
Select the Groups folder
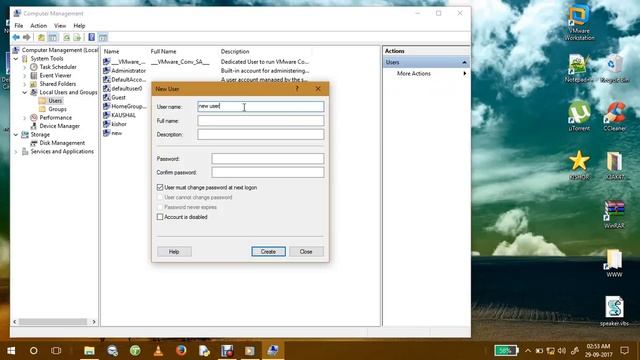point(57,109)
